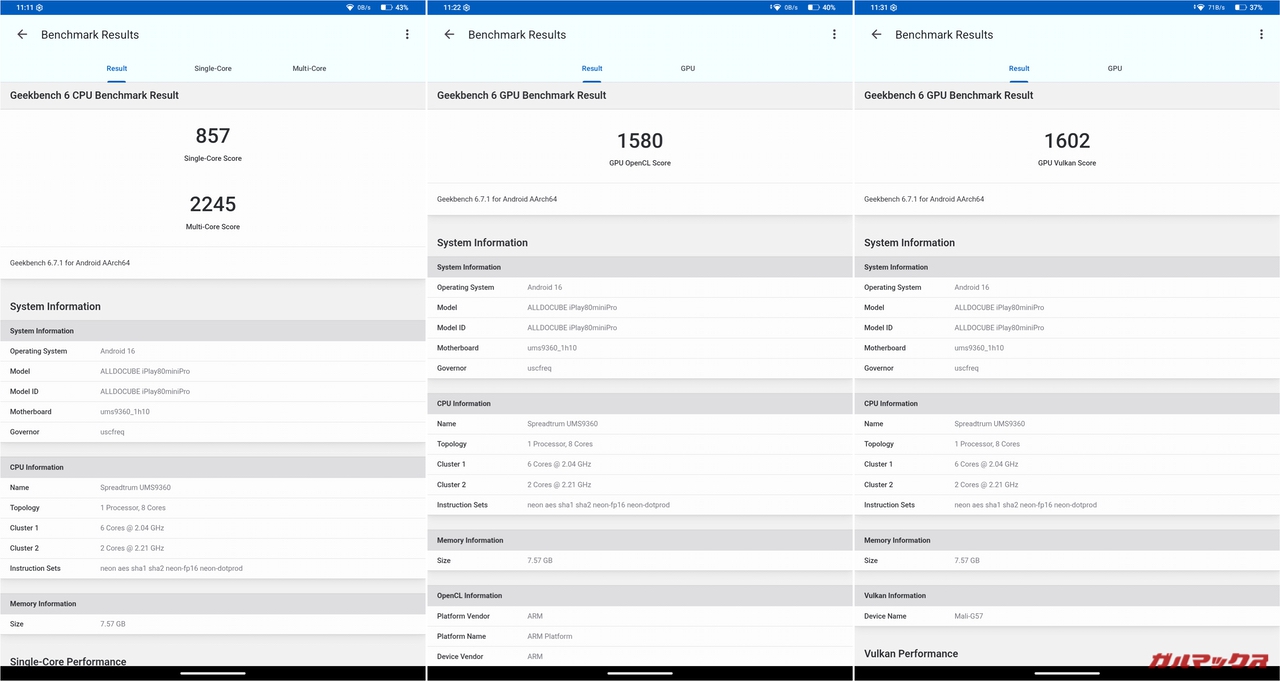Open overflow menu on OpenCL result screen

click(x=834, y=34)
